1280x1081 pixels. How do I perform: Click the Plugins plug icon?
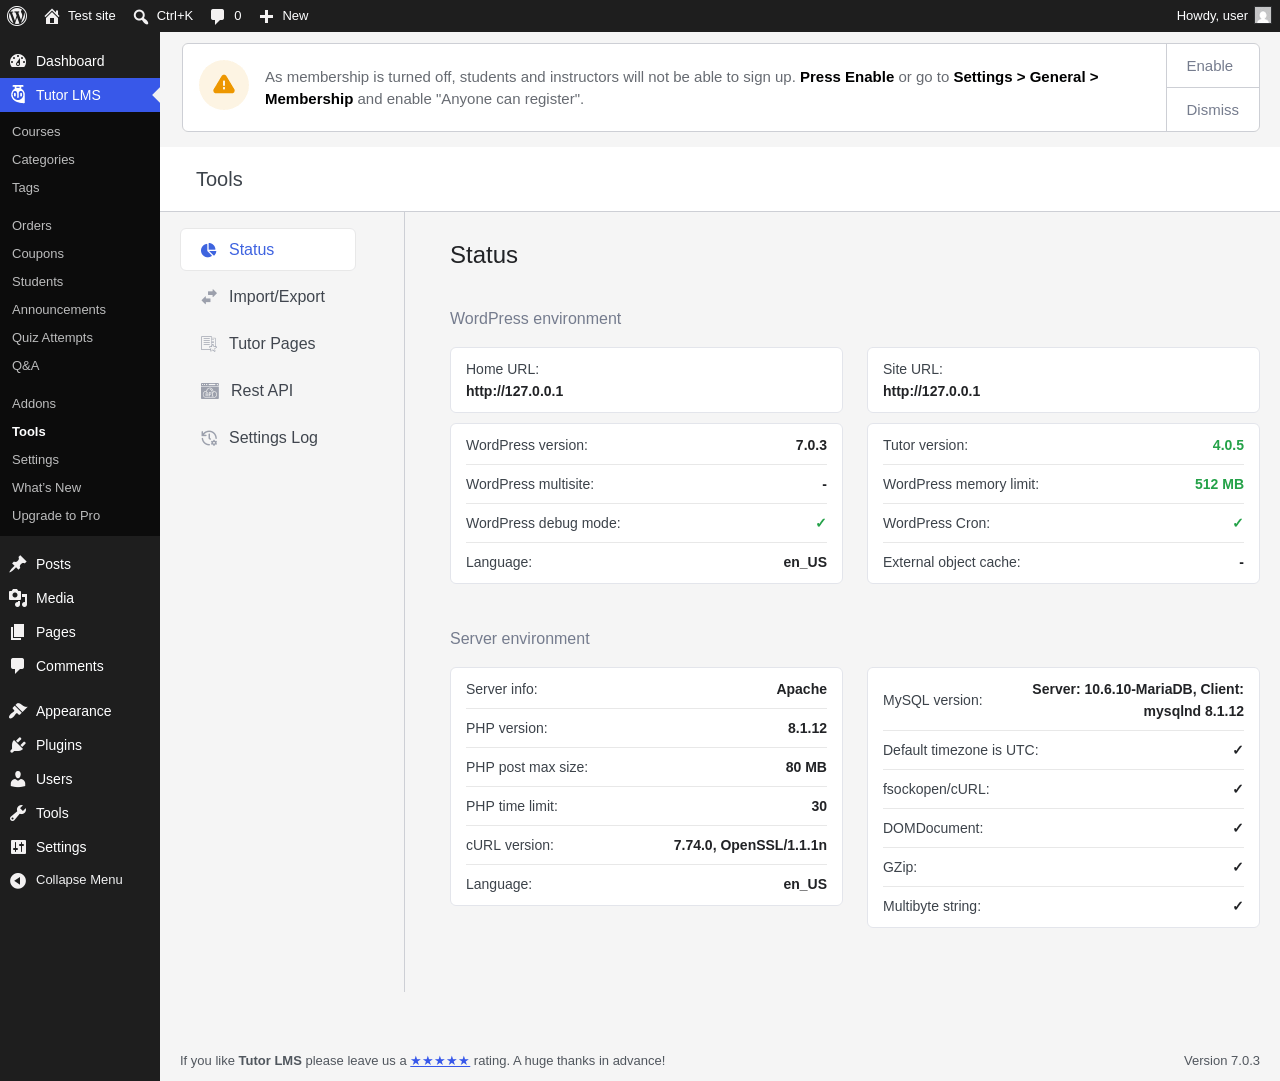click(x=18, y=745)
